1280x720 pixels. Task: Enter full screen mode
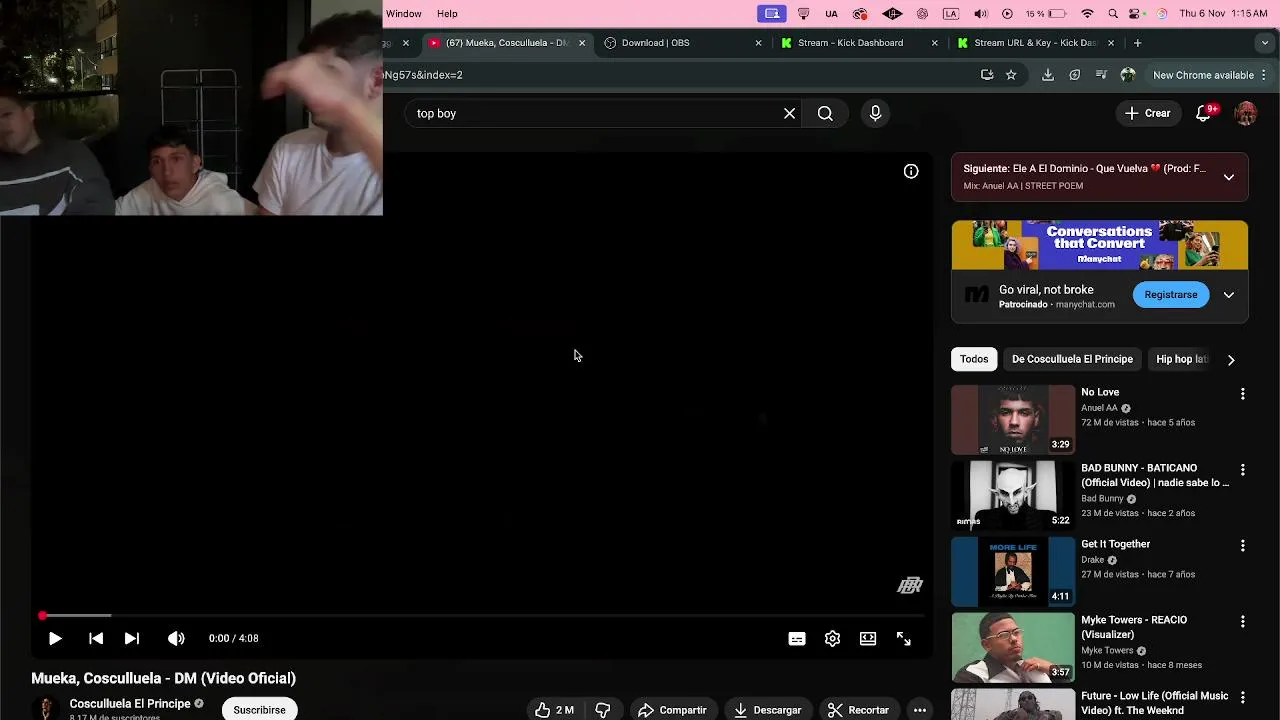[x=904, y=639]
